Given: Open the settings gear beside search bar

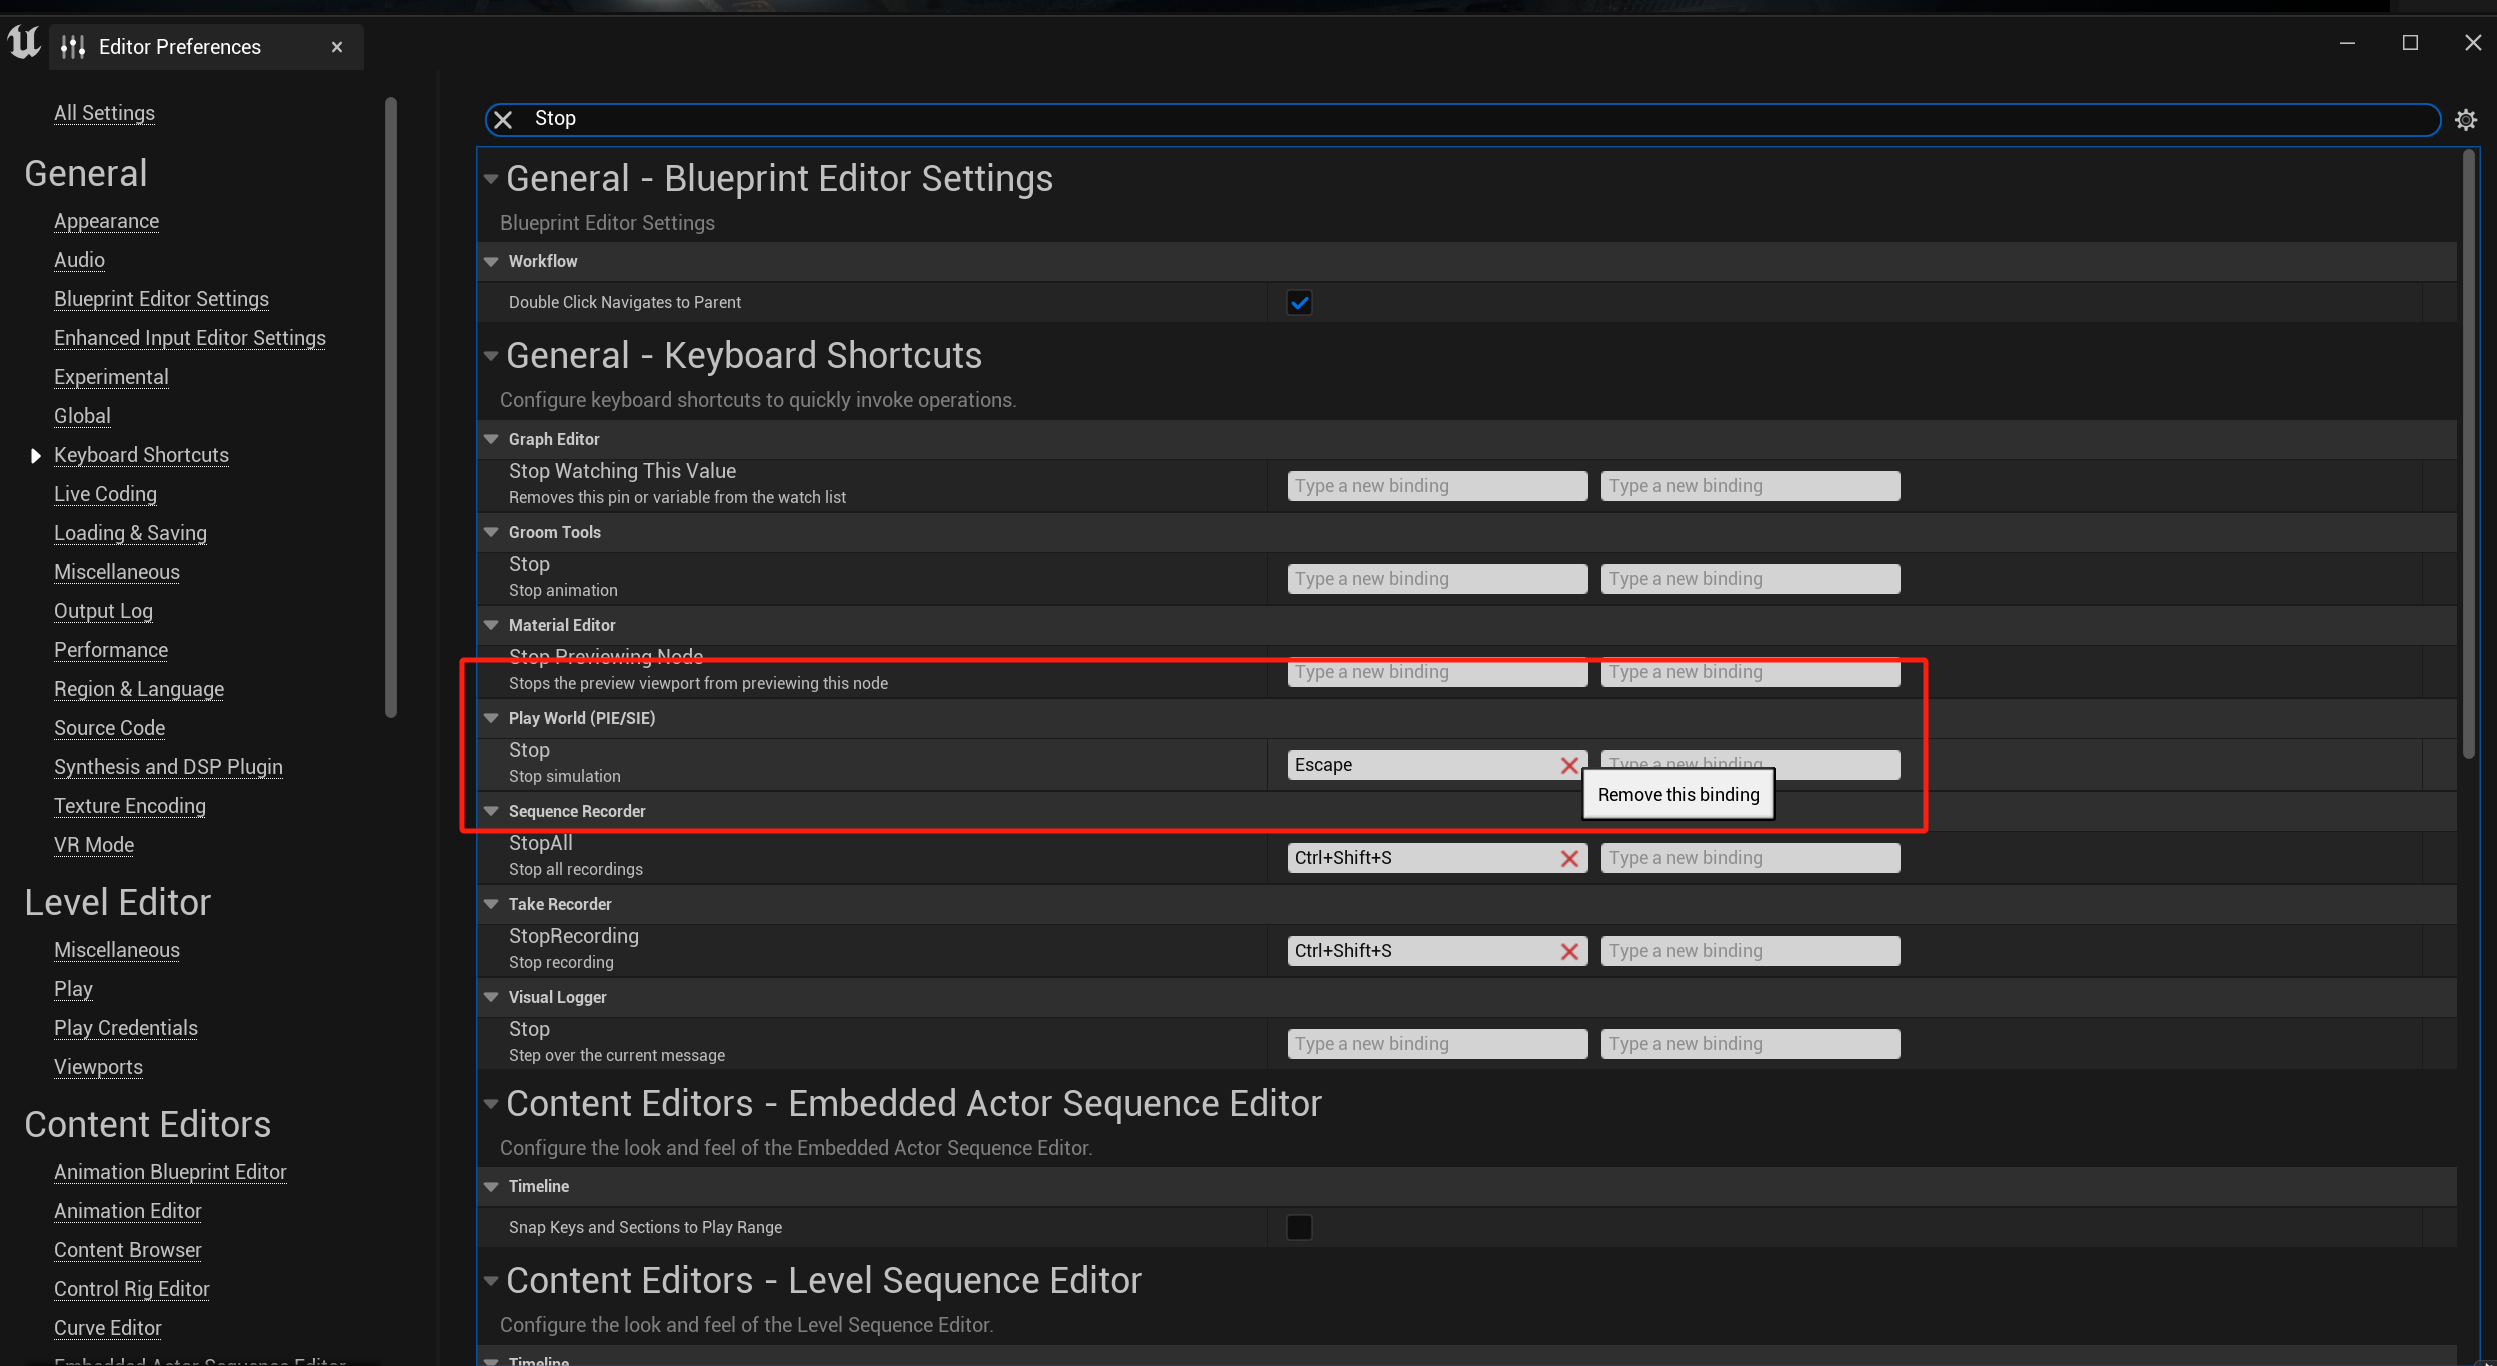Looking at the screenshot, I should (x=2466, y=120).
